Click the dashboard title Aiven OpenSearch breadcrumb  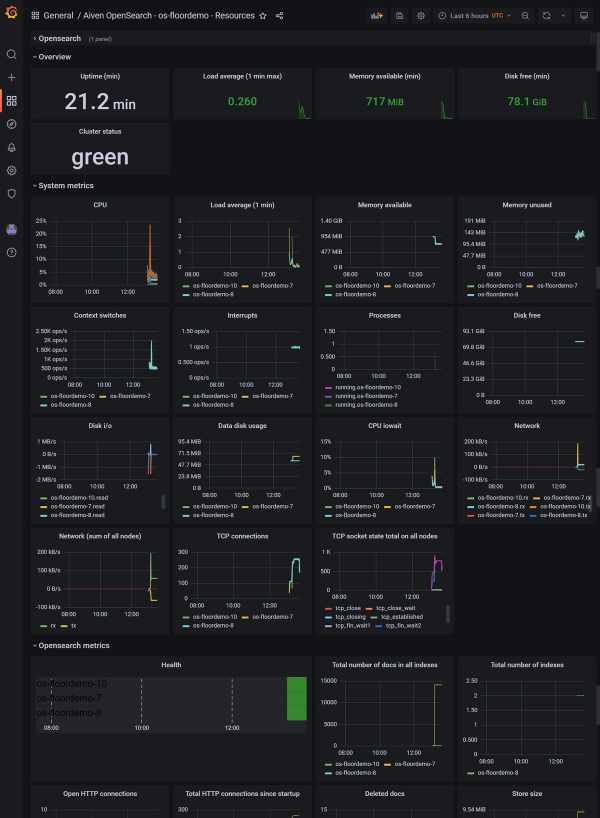click(x=169, y=16)
